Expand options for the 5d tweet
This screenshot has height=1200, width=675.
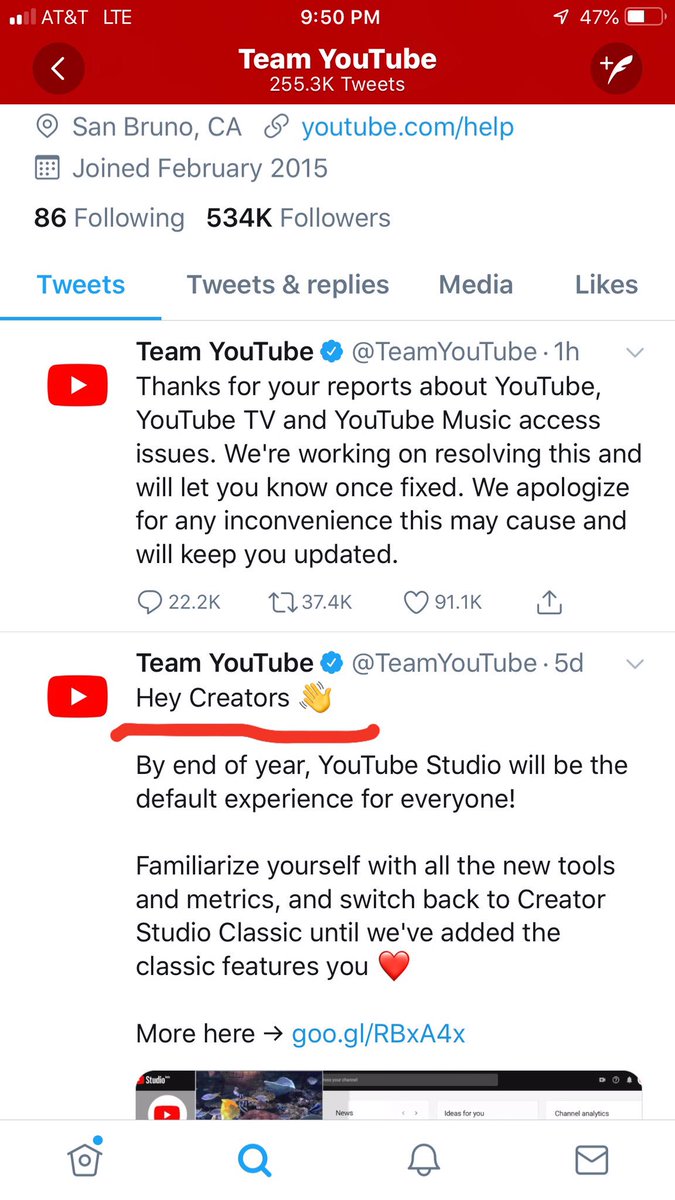634,664
